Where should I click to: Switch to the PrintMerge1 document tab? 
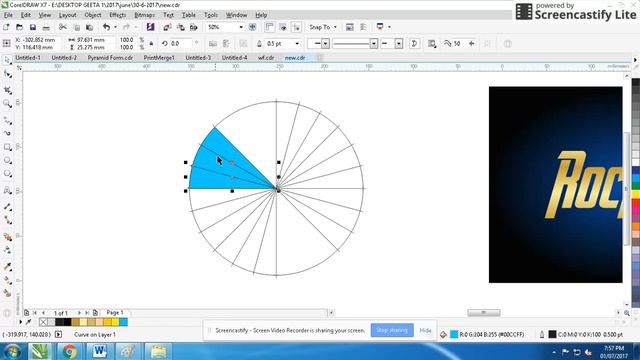(159, 58)
